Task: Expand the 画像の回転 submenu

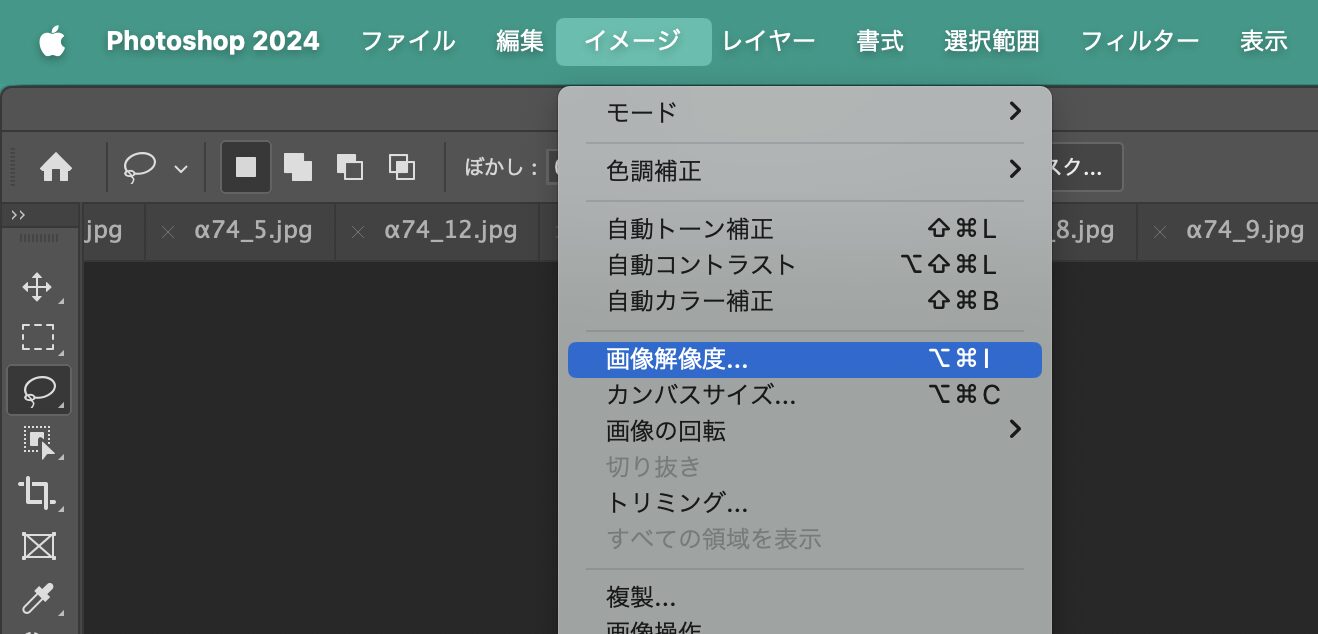Action: tap(805, 431)
